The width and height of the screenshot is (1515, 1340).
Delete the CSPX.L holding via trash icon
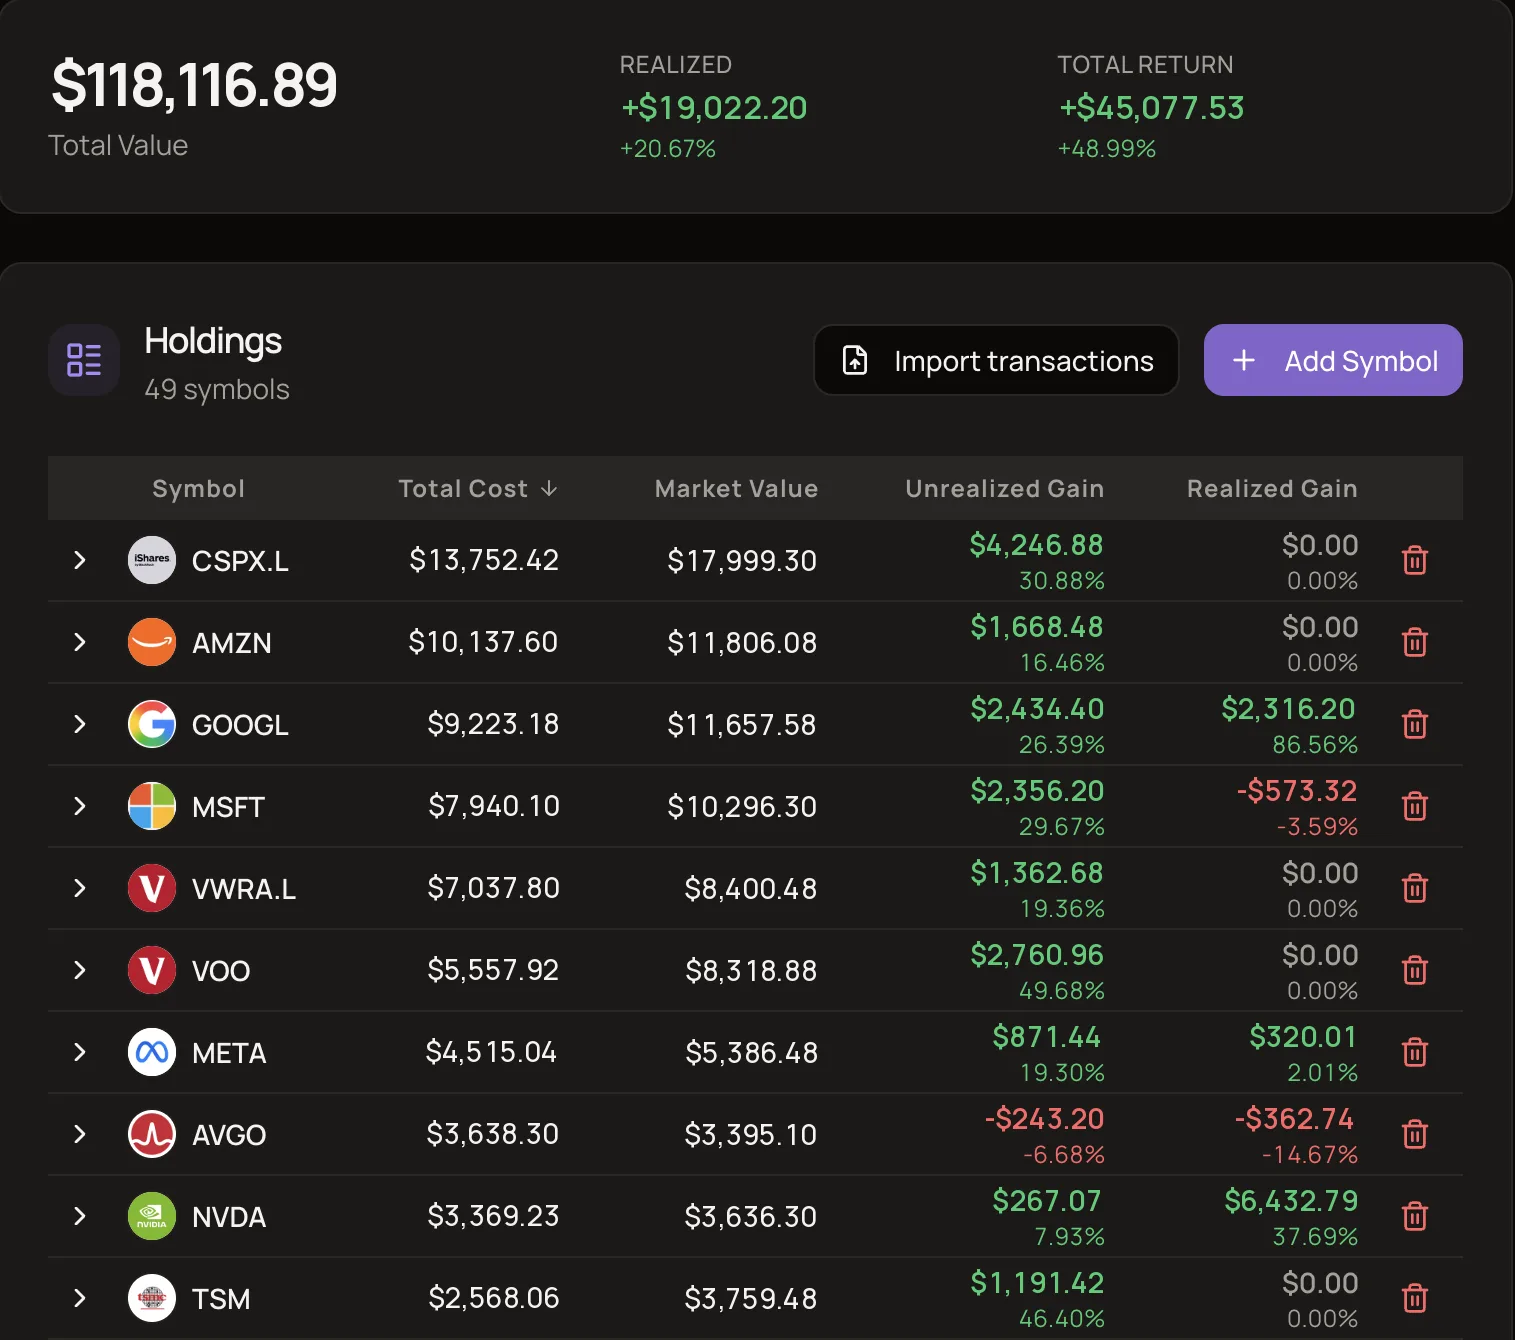[x=1414, y=560]
